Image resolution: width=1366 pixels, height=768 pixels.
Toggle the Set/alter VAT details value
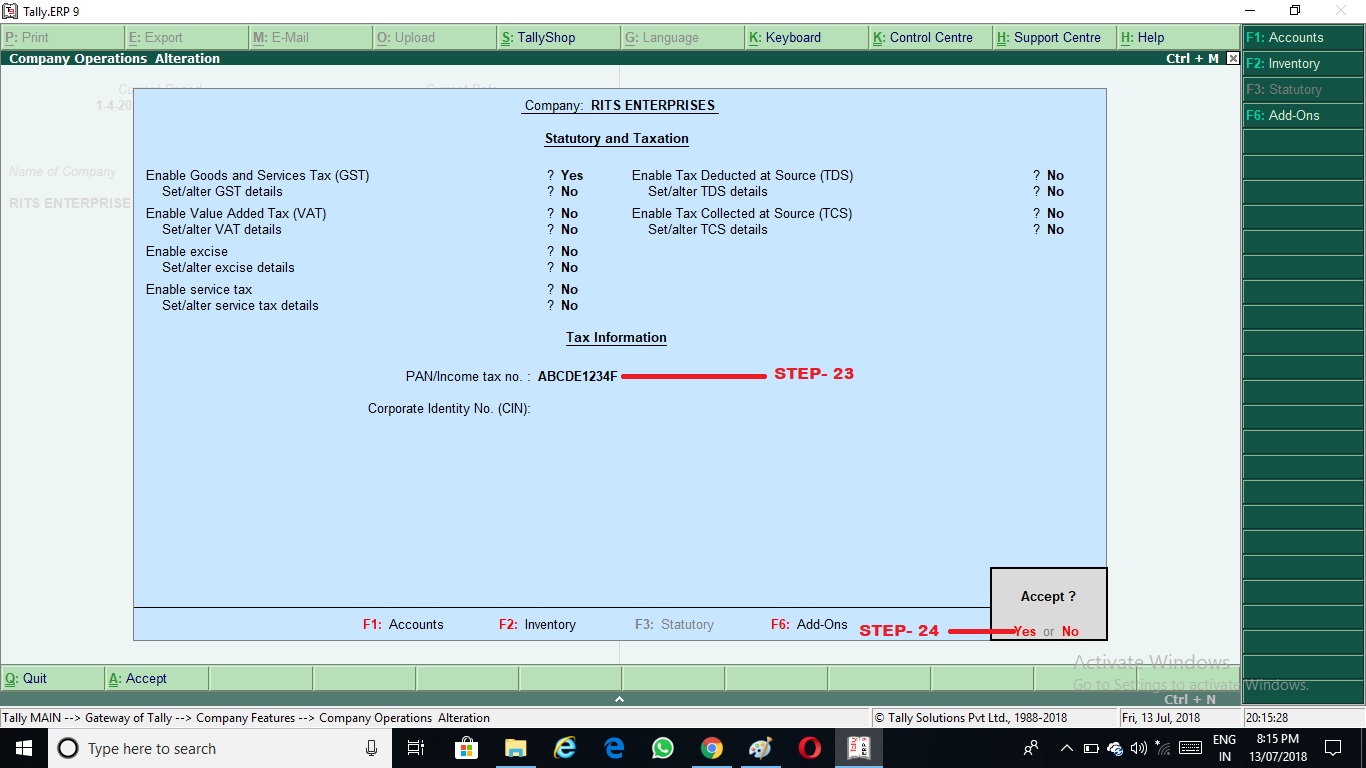pos(569,230)
